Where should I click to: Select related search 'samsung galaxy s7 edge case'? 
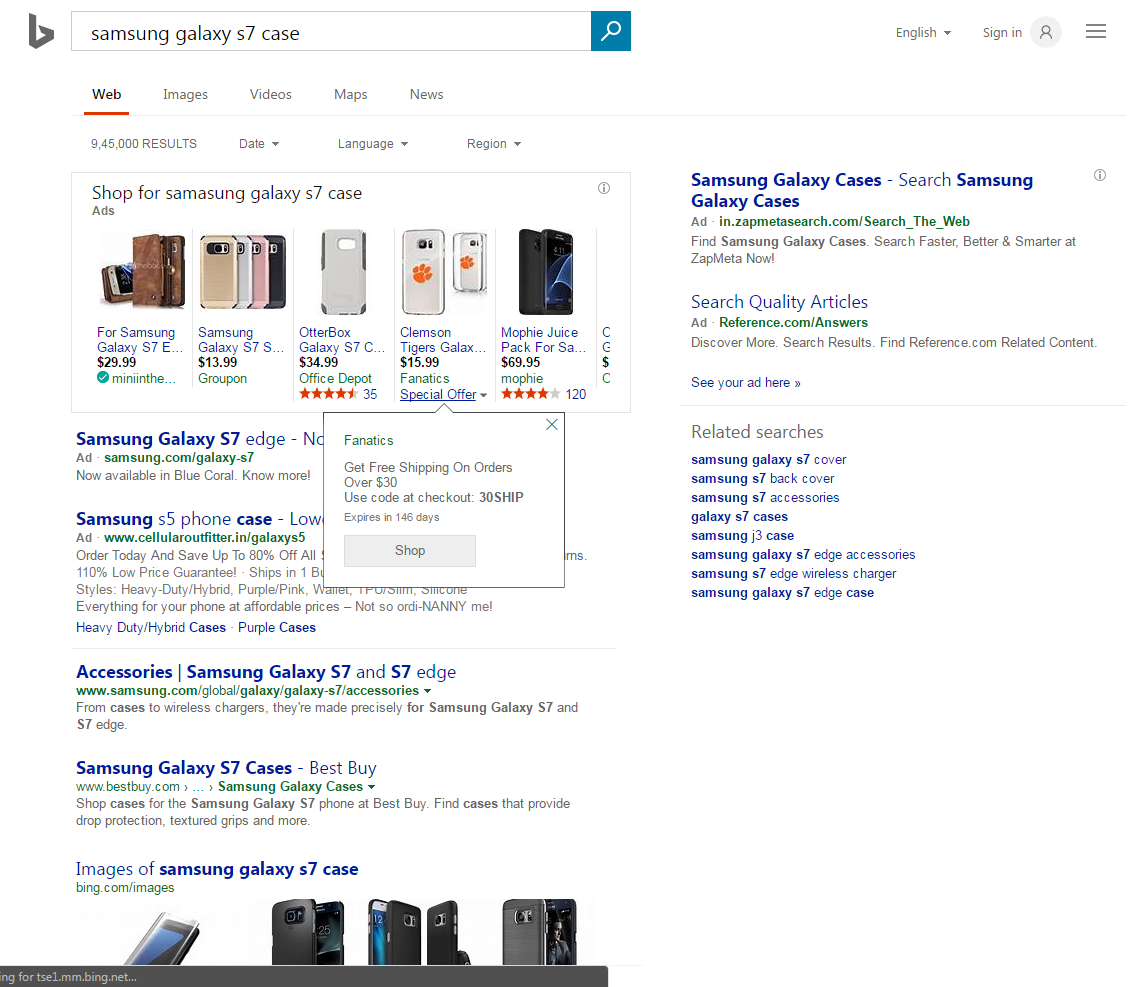point(782,593)
